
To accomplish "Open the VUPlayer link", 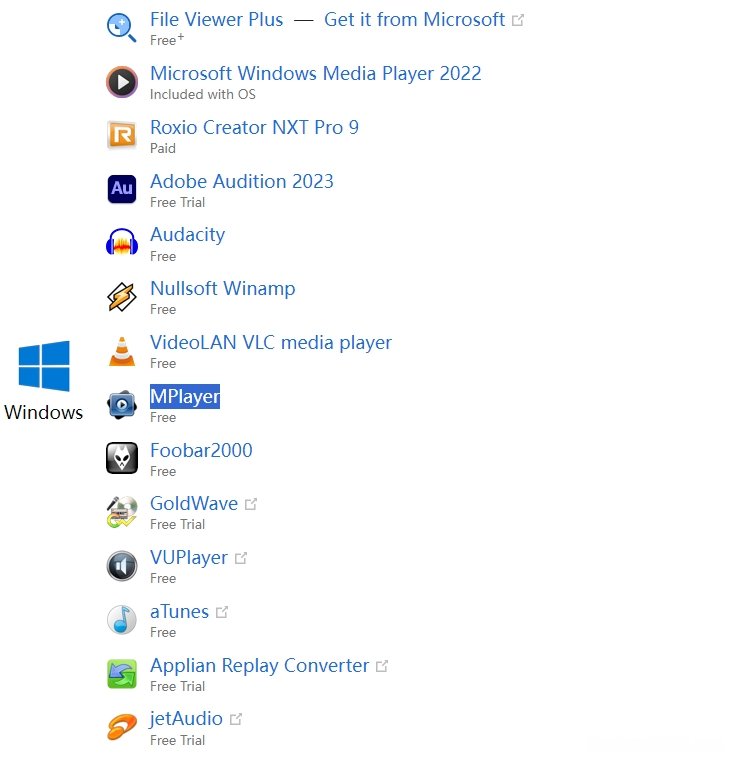I will point(189,558).
